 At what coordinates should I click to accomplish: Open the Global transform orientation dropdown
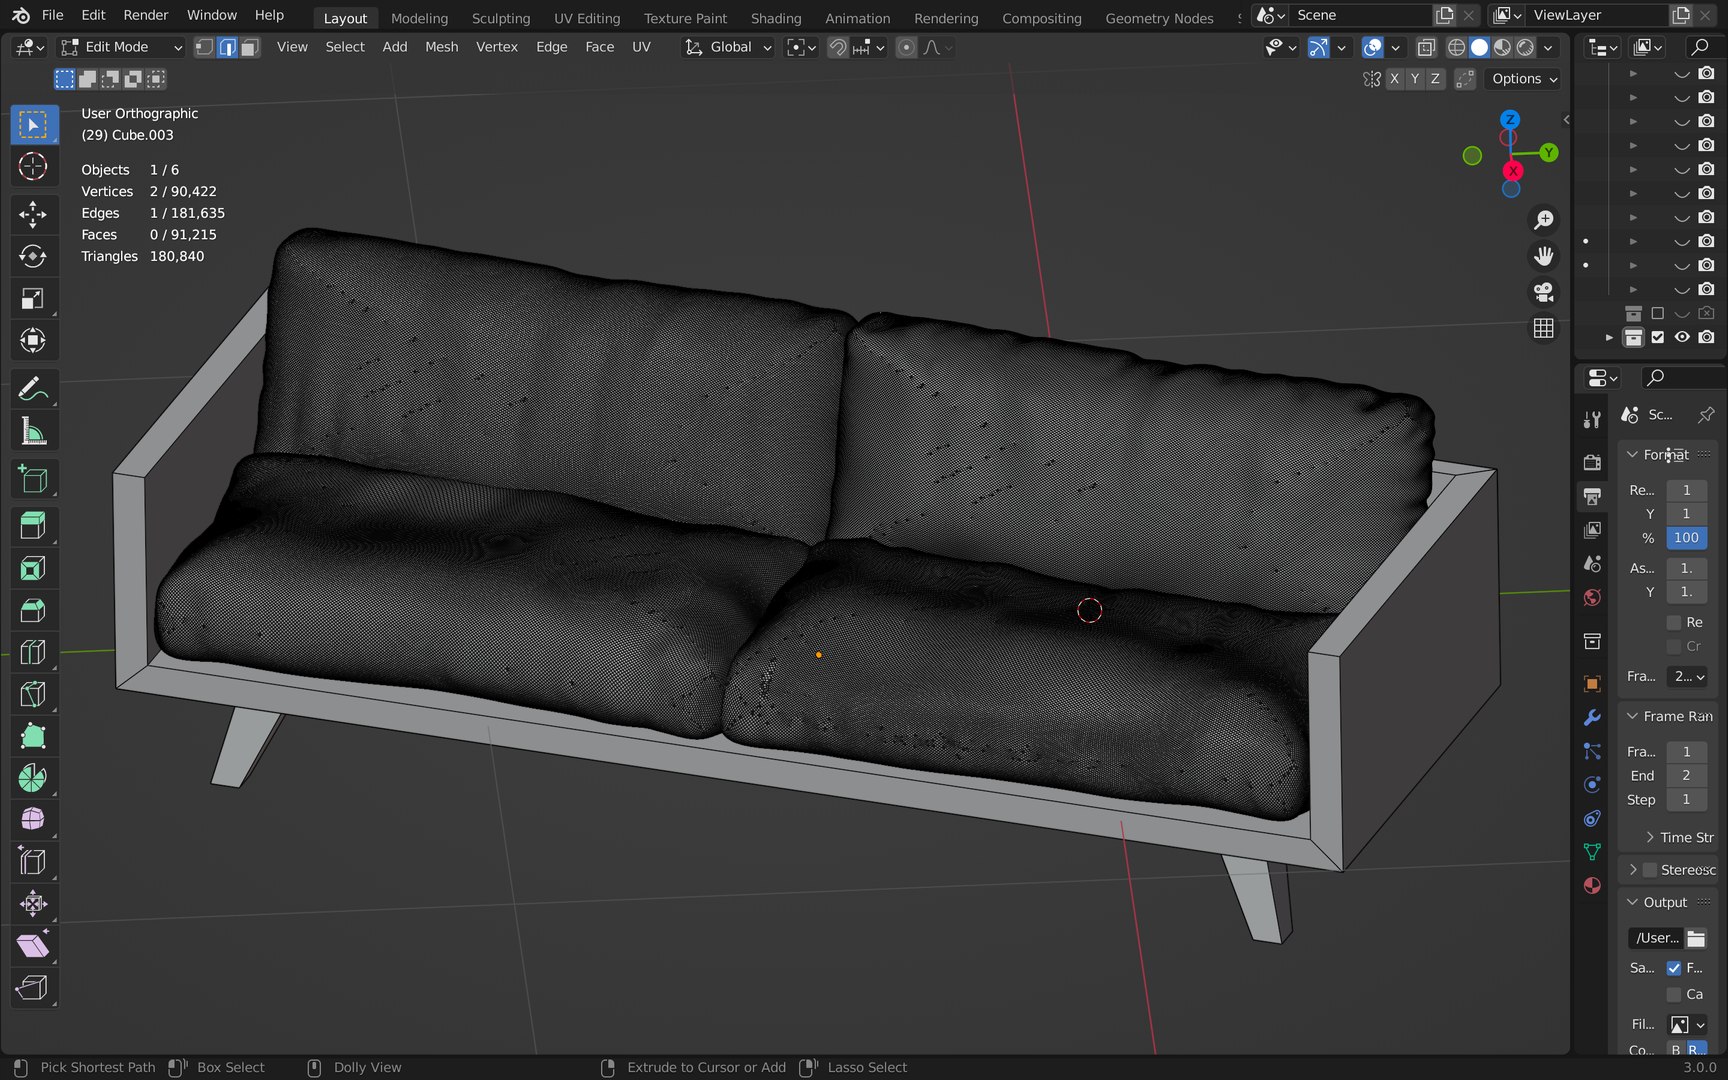(728, 47)
